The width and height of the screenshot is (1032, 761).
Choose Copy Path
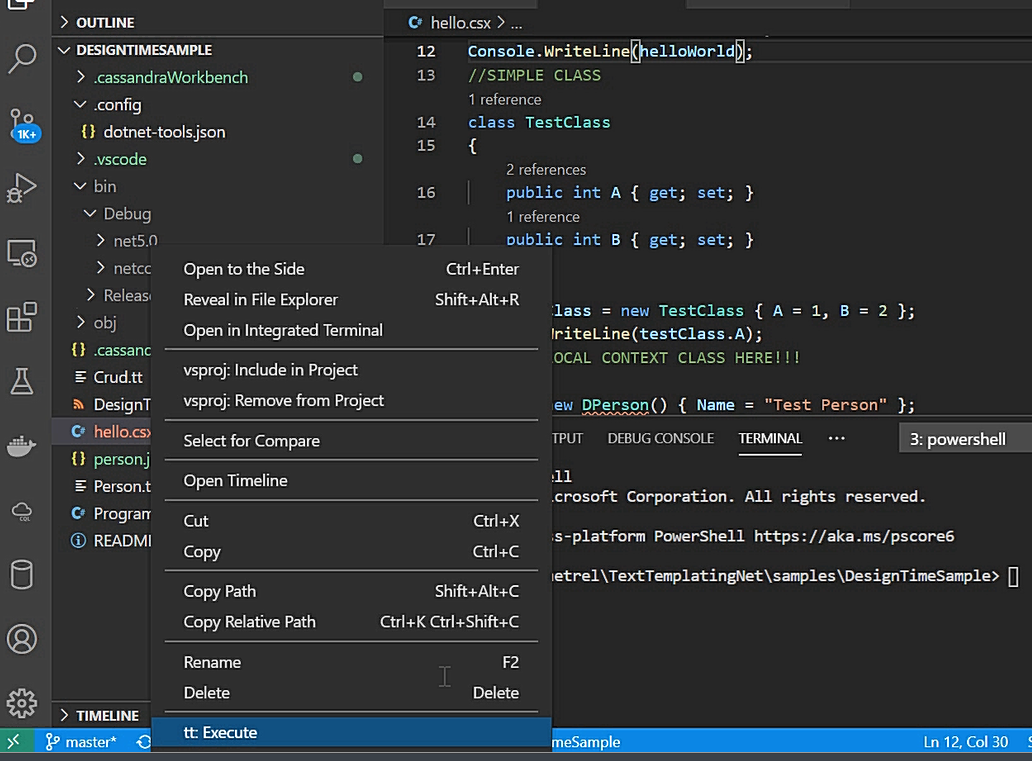coord(351,591)
